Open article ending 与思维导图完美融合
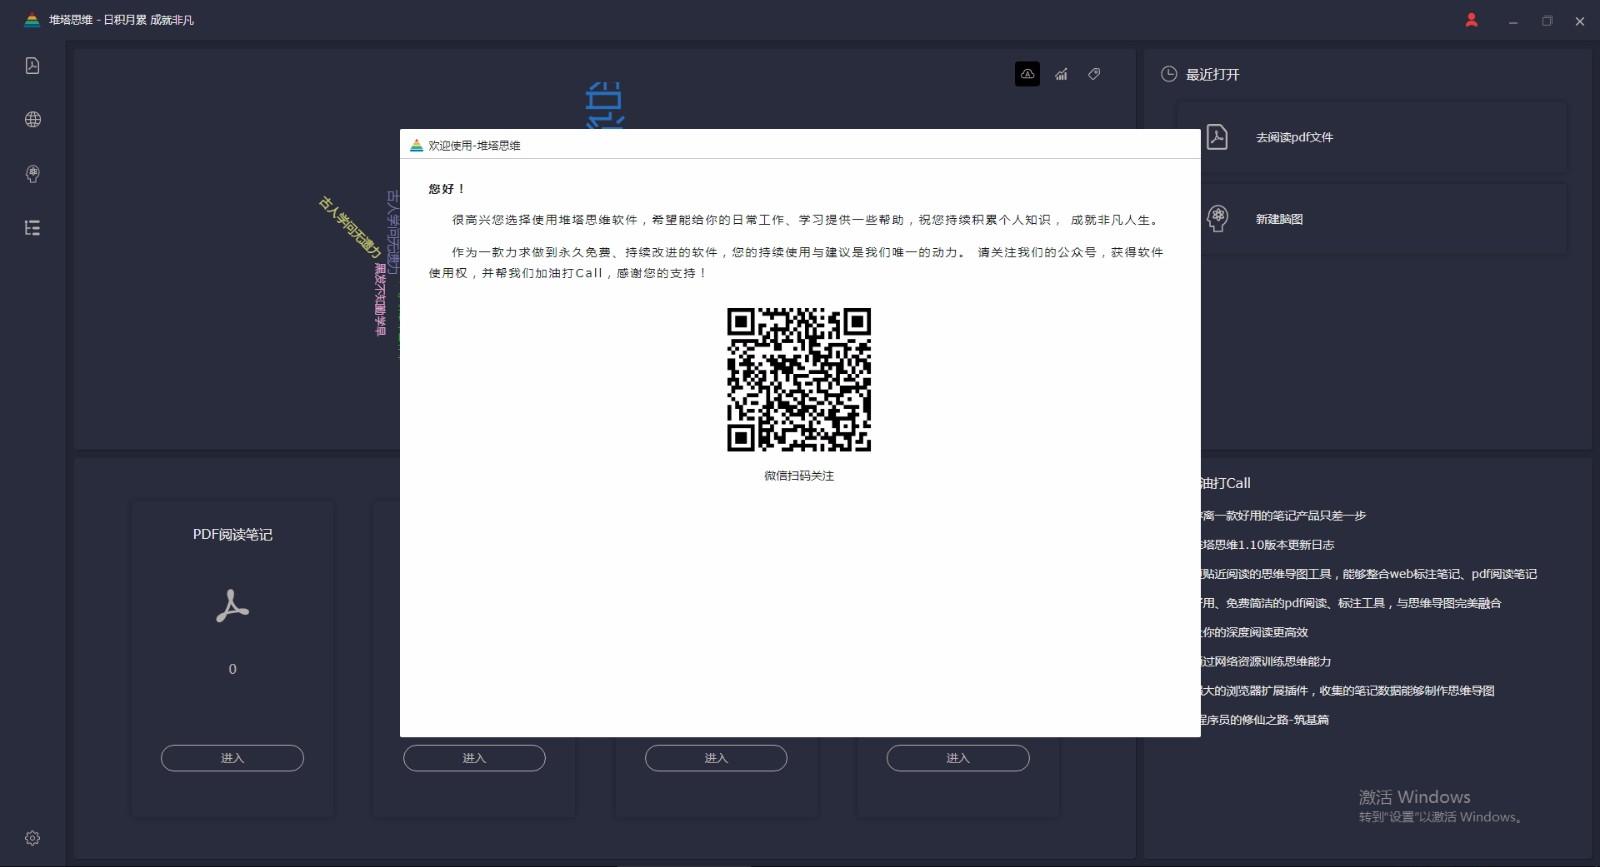The height and width of the screenshot is (867, 1600). tap(1351, 603)
